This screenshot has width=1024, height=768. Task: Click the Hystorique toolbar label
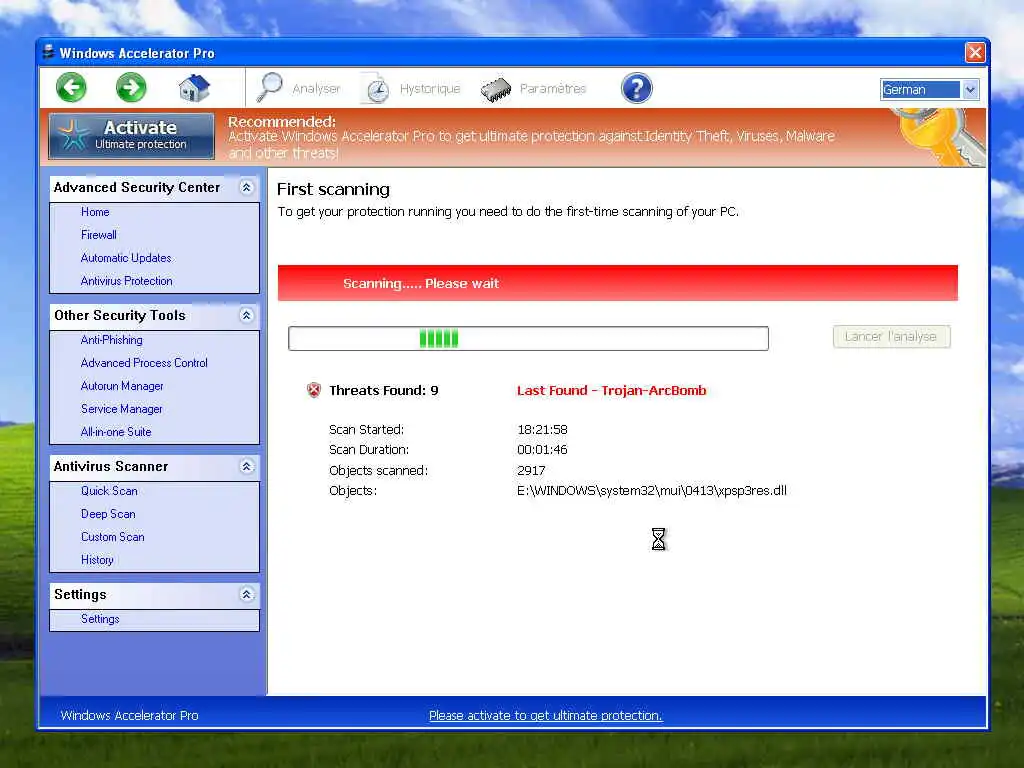click(x=430, y=89)
